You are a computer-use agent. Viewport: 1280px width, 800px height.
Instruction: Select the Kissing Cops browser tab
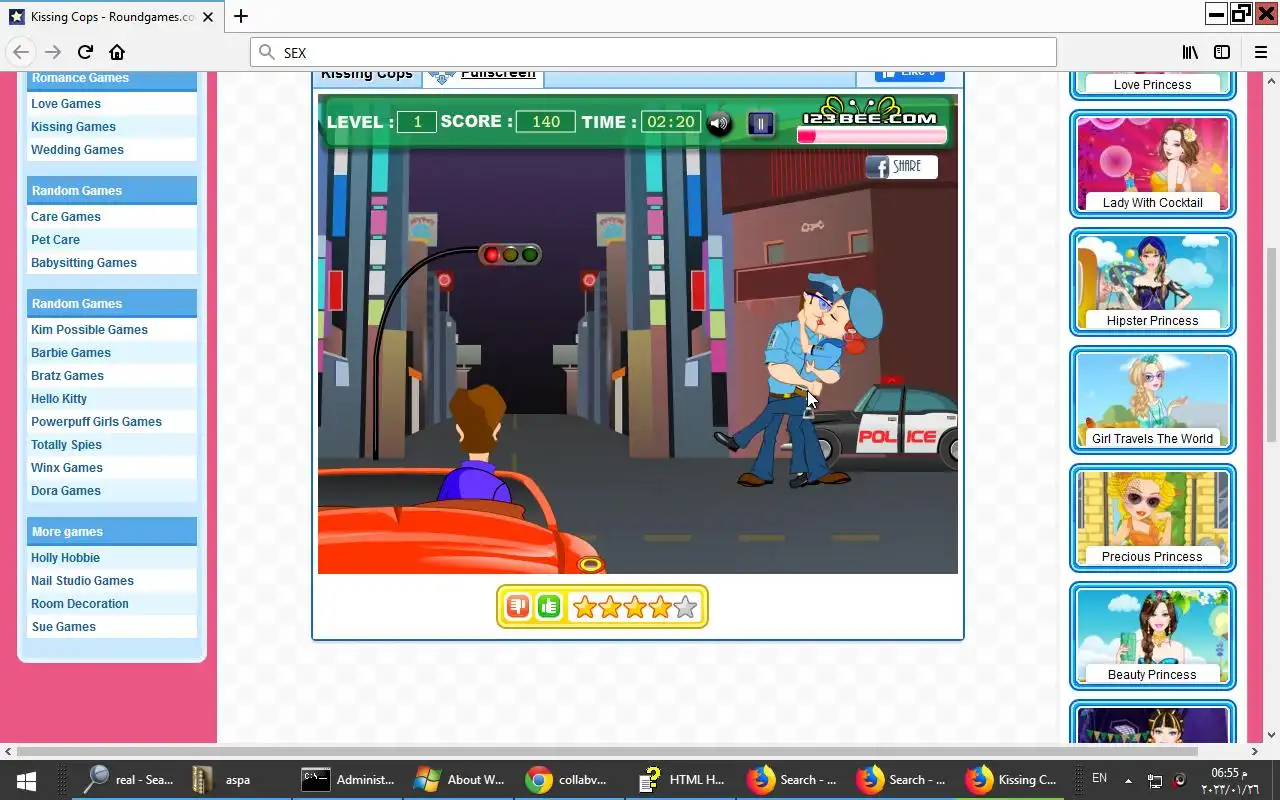[x=110, y=16]
